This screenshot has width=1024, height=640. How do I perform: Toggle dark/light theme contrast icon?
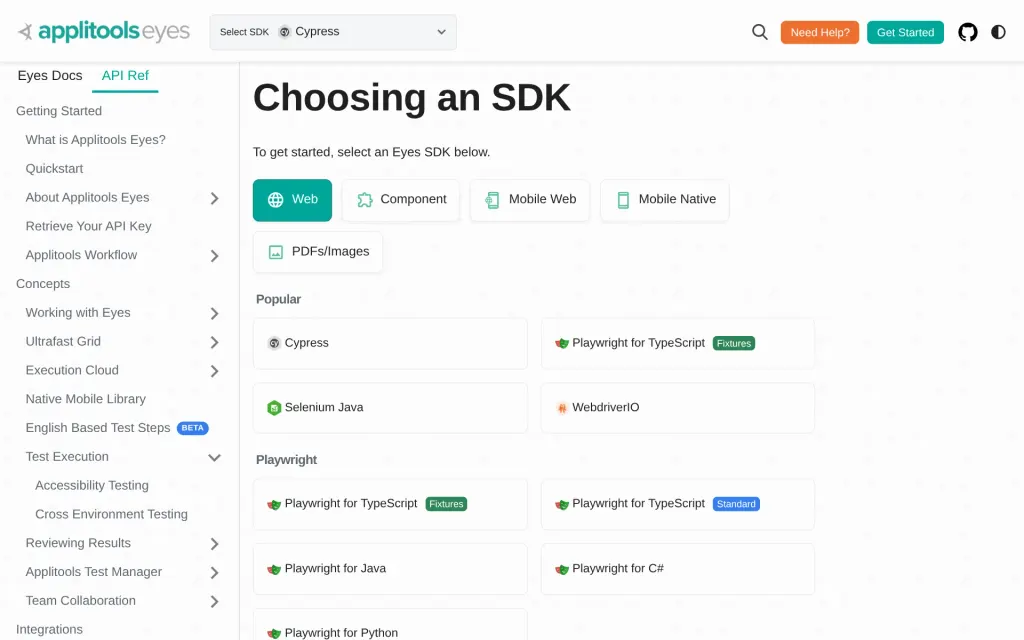[998, 32]
